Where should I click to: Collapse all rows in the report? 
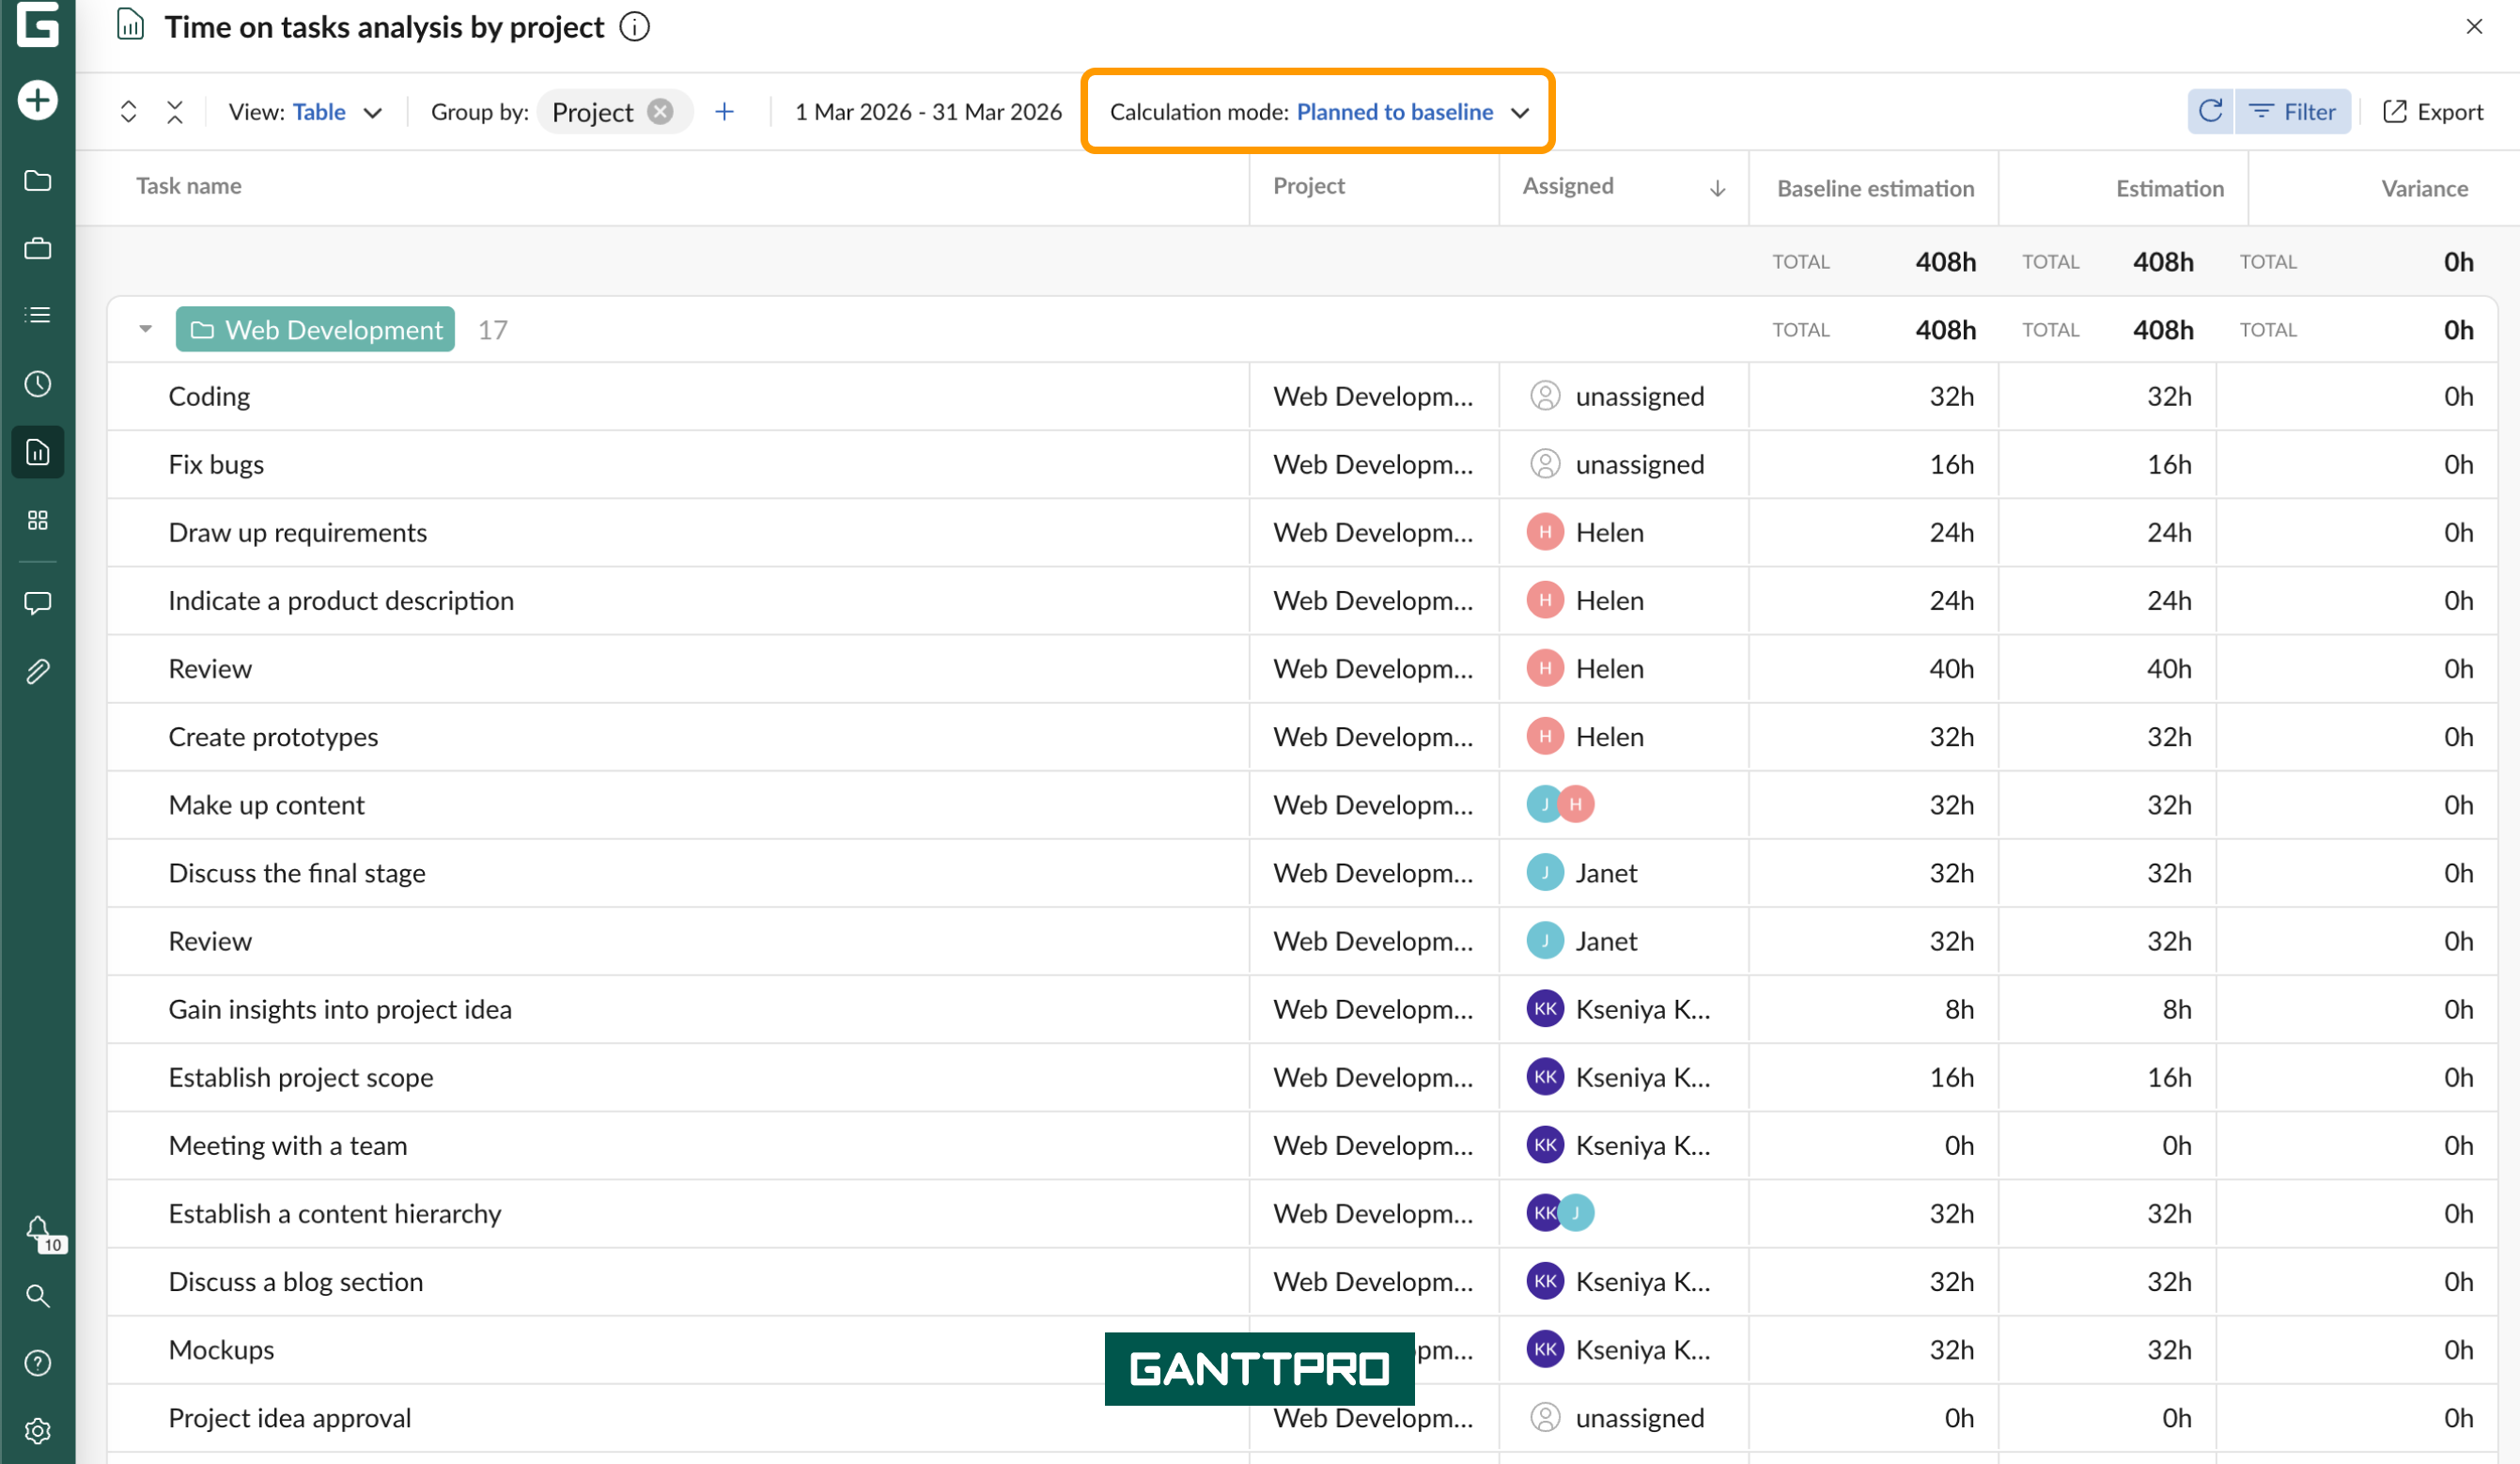click(x=175, y=111)
